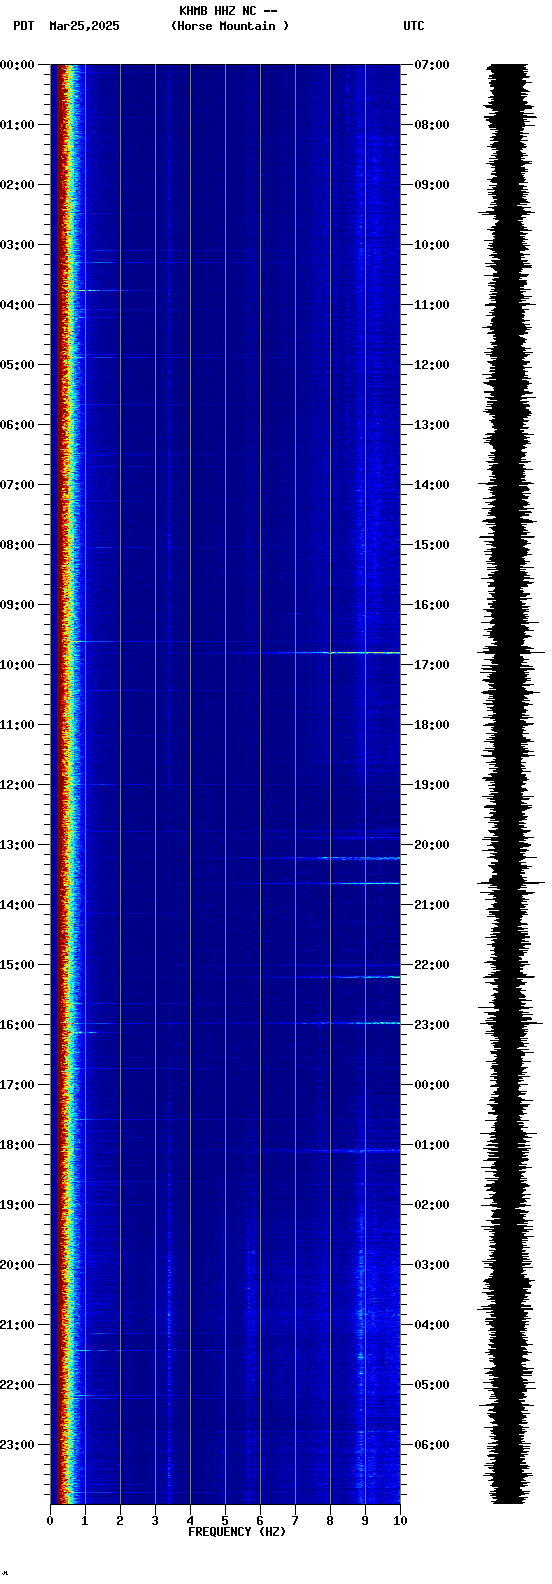This screenshot has height=1584, width=552.
Task: Click the '3' frequency axis tick label
Action: tap(155, 1521)
